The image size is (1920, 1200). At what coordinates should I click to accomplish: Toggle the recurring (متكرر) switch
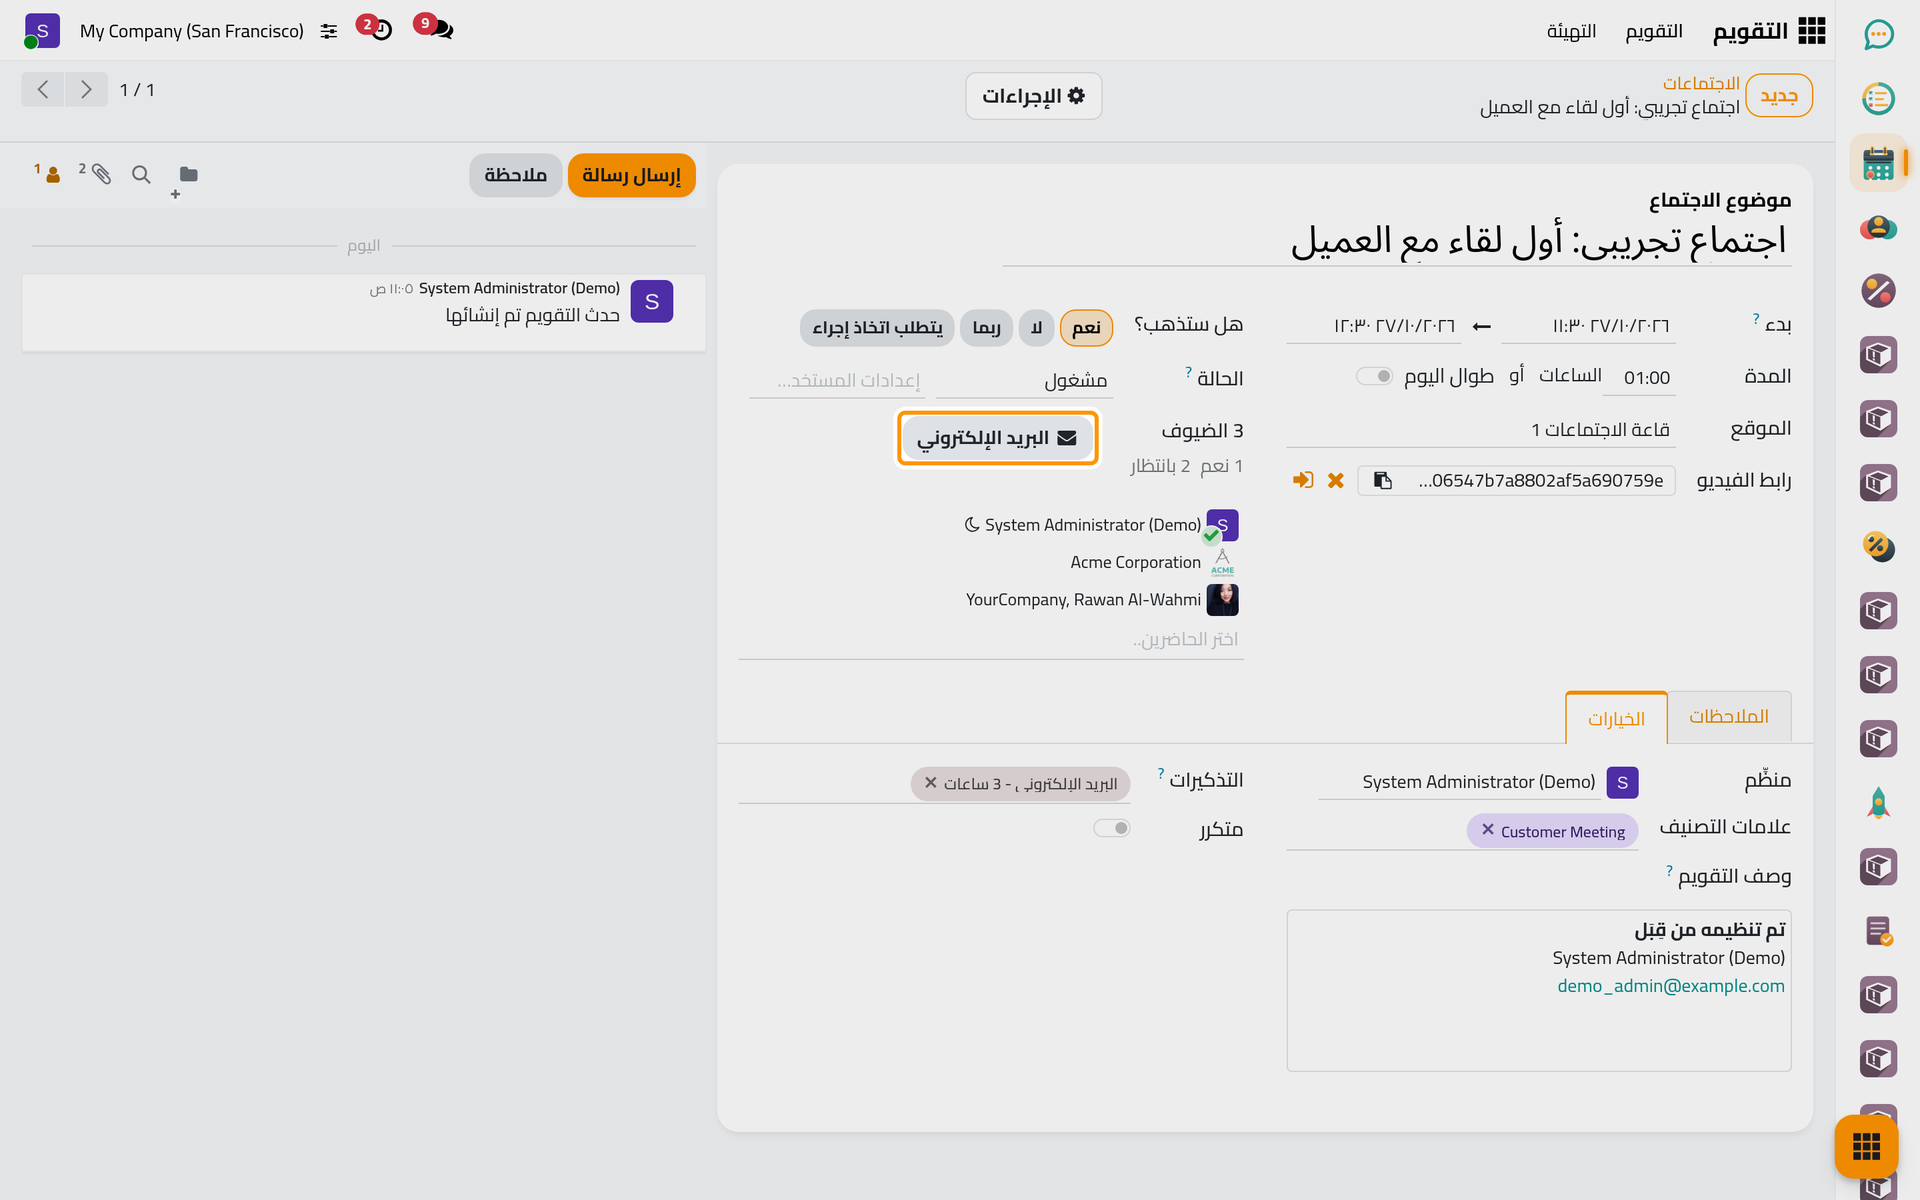pyautogui.click(x=1112, y=828)
